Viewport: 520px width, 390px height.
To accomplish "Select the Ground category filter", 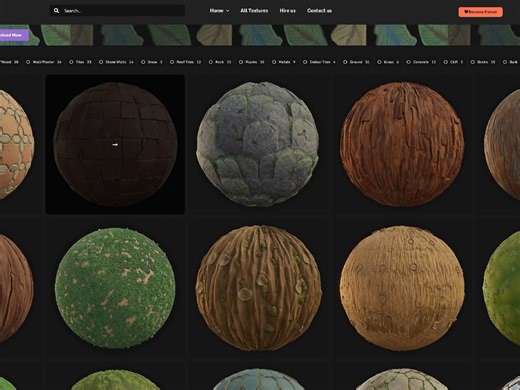I will point(356,62).
